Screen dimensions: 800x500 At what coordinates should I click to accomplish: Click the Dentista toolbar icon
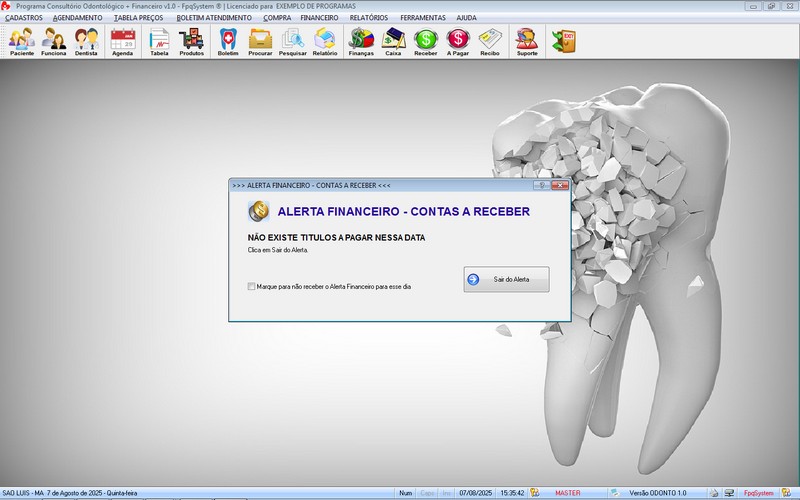pyautogui.click(x=86, y=42)
